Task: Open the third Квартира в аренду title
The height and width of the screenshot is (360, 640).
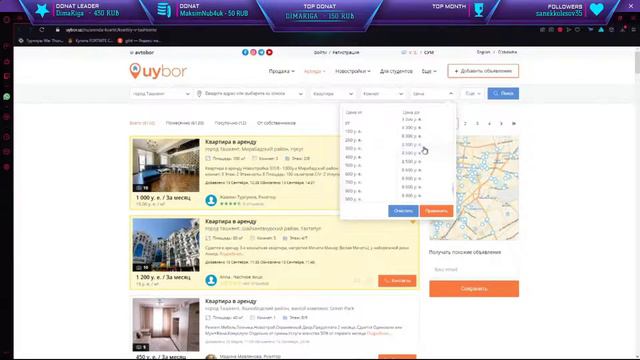Action: pos(231,301)
